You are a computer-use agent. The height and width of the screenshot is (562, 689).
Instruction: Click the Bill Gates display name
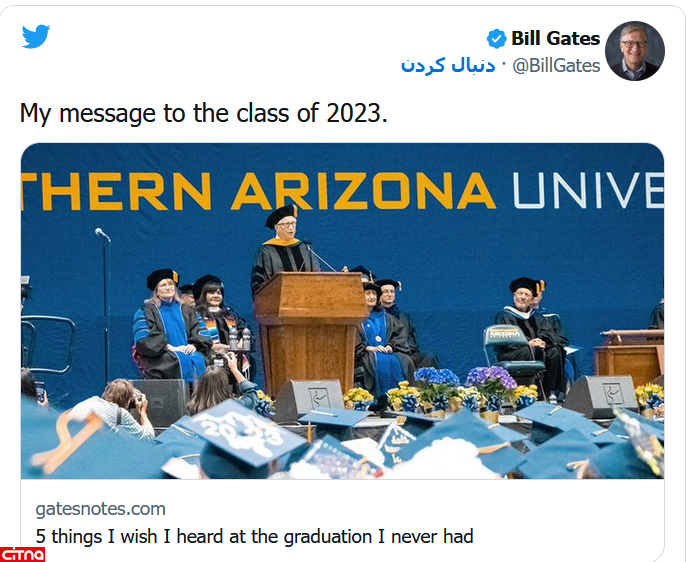point(555,39)
